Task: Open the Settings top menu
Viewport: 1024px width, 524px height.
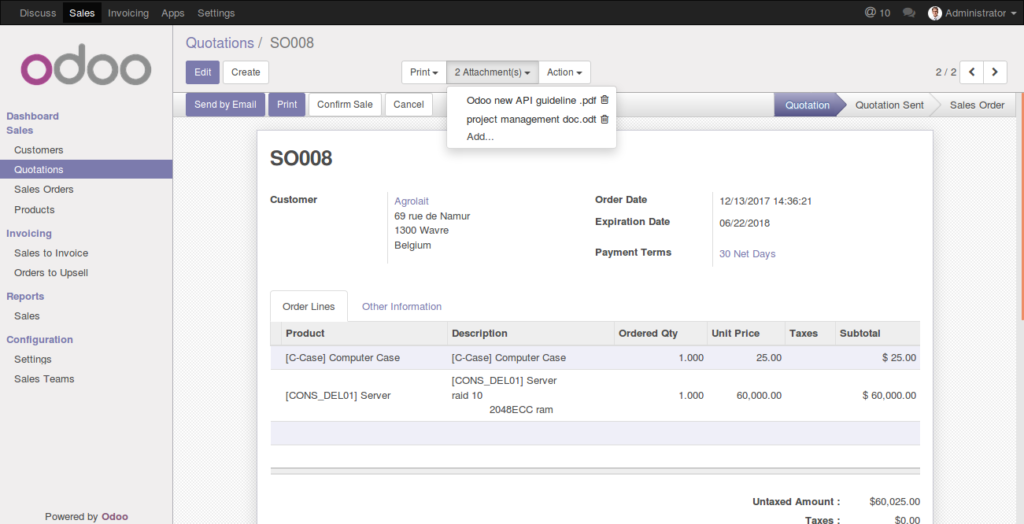Action: point(216,13)
